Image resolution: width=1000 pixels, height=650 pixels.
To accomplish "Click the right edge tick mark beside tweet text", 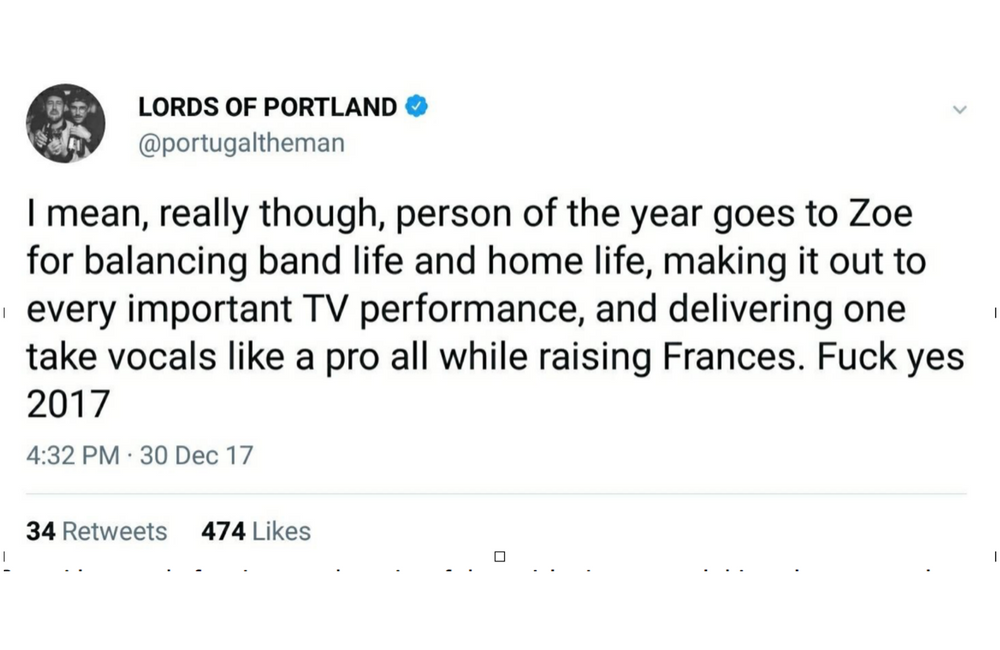I will coord(995,313).
